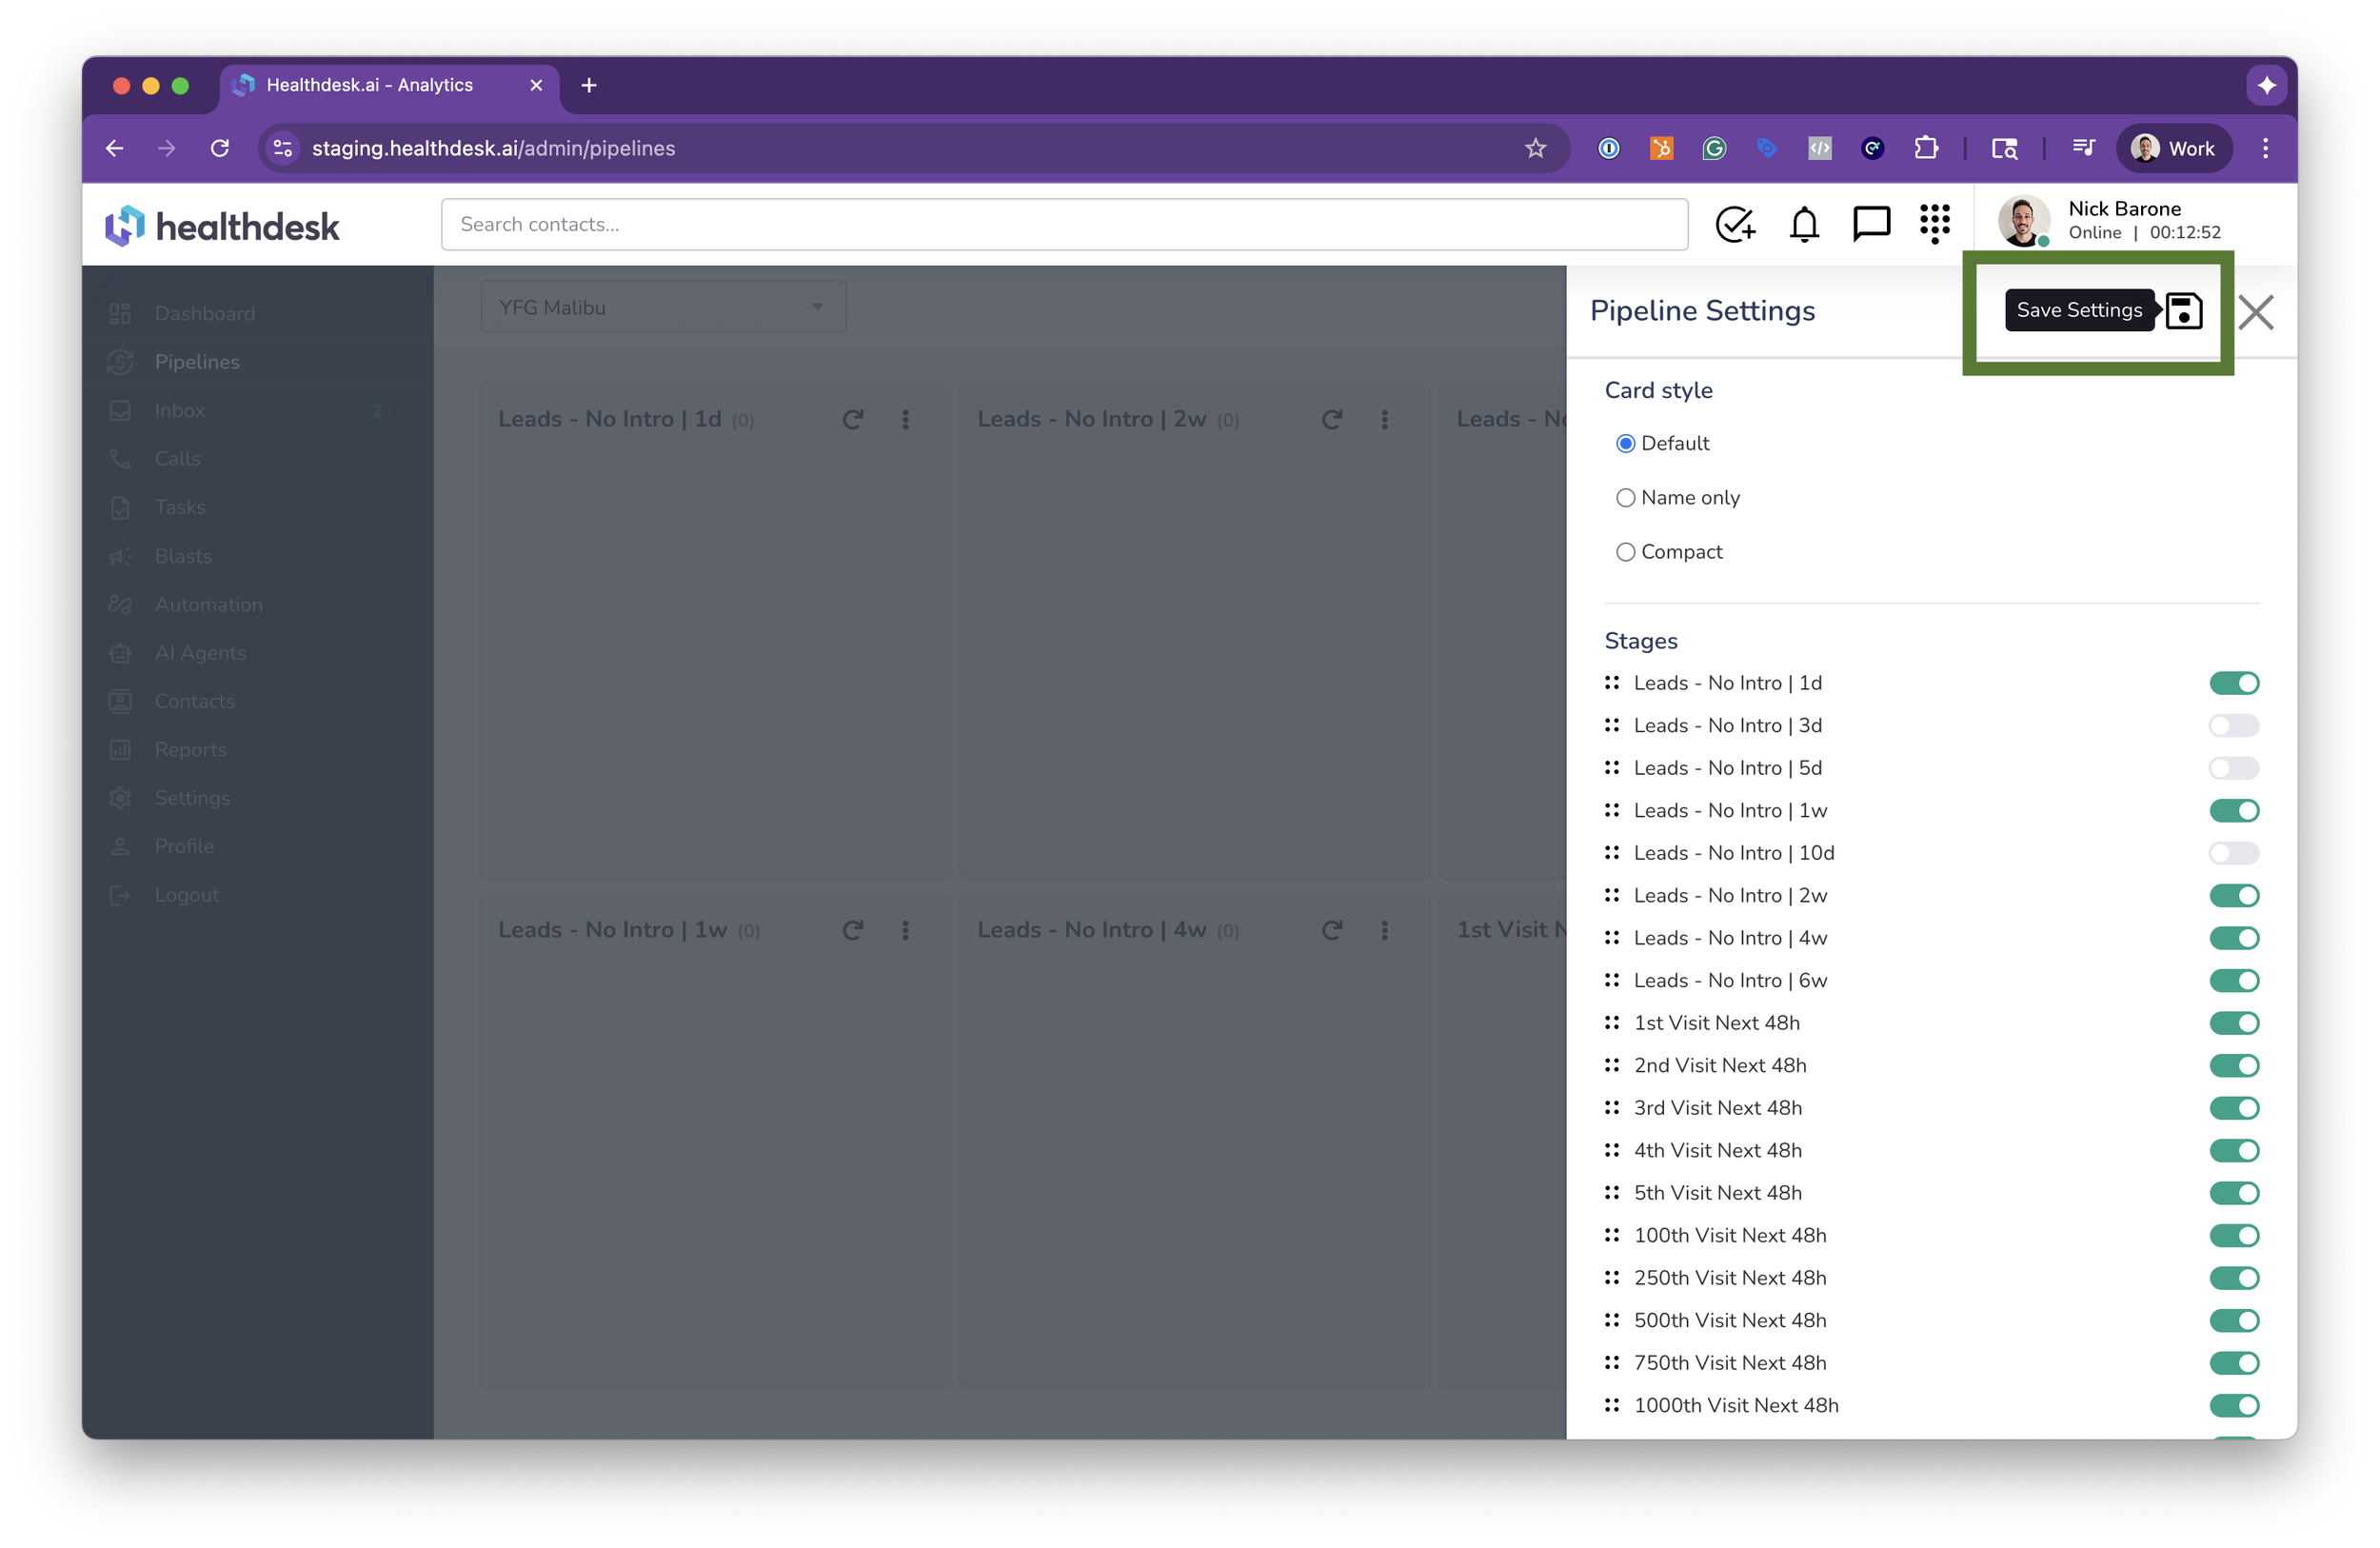Turn off the 500th Visit Next 48h toggle
Screen dimensions: 2380x1548
click(x=2233, y=1321)
